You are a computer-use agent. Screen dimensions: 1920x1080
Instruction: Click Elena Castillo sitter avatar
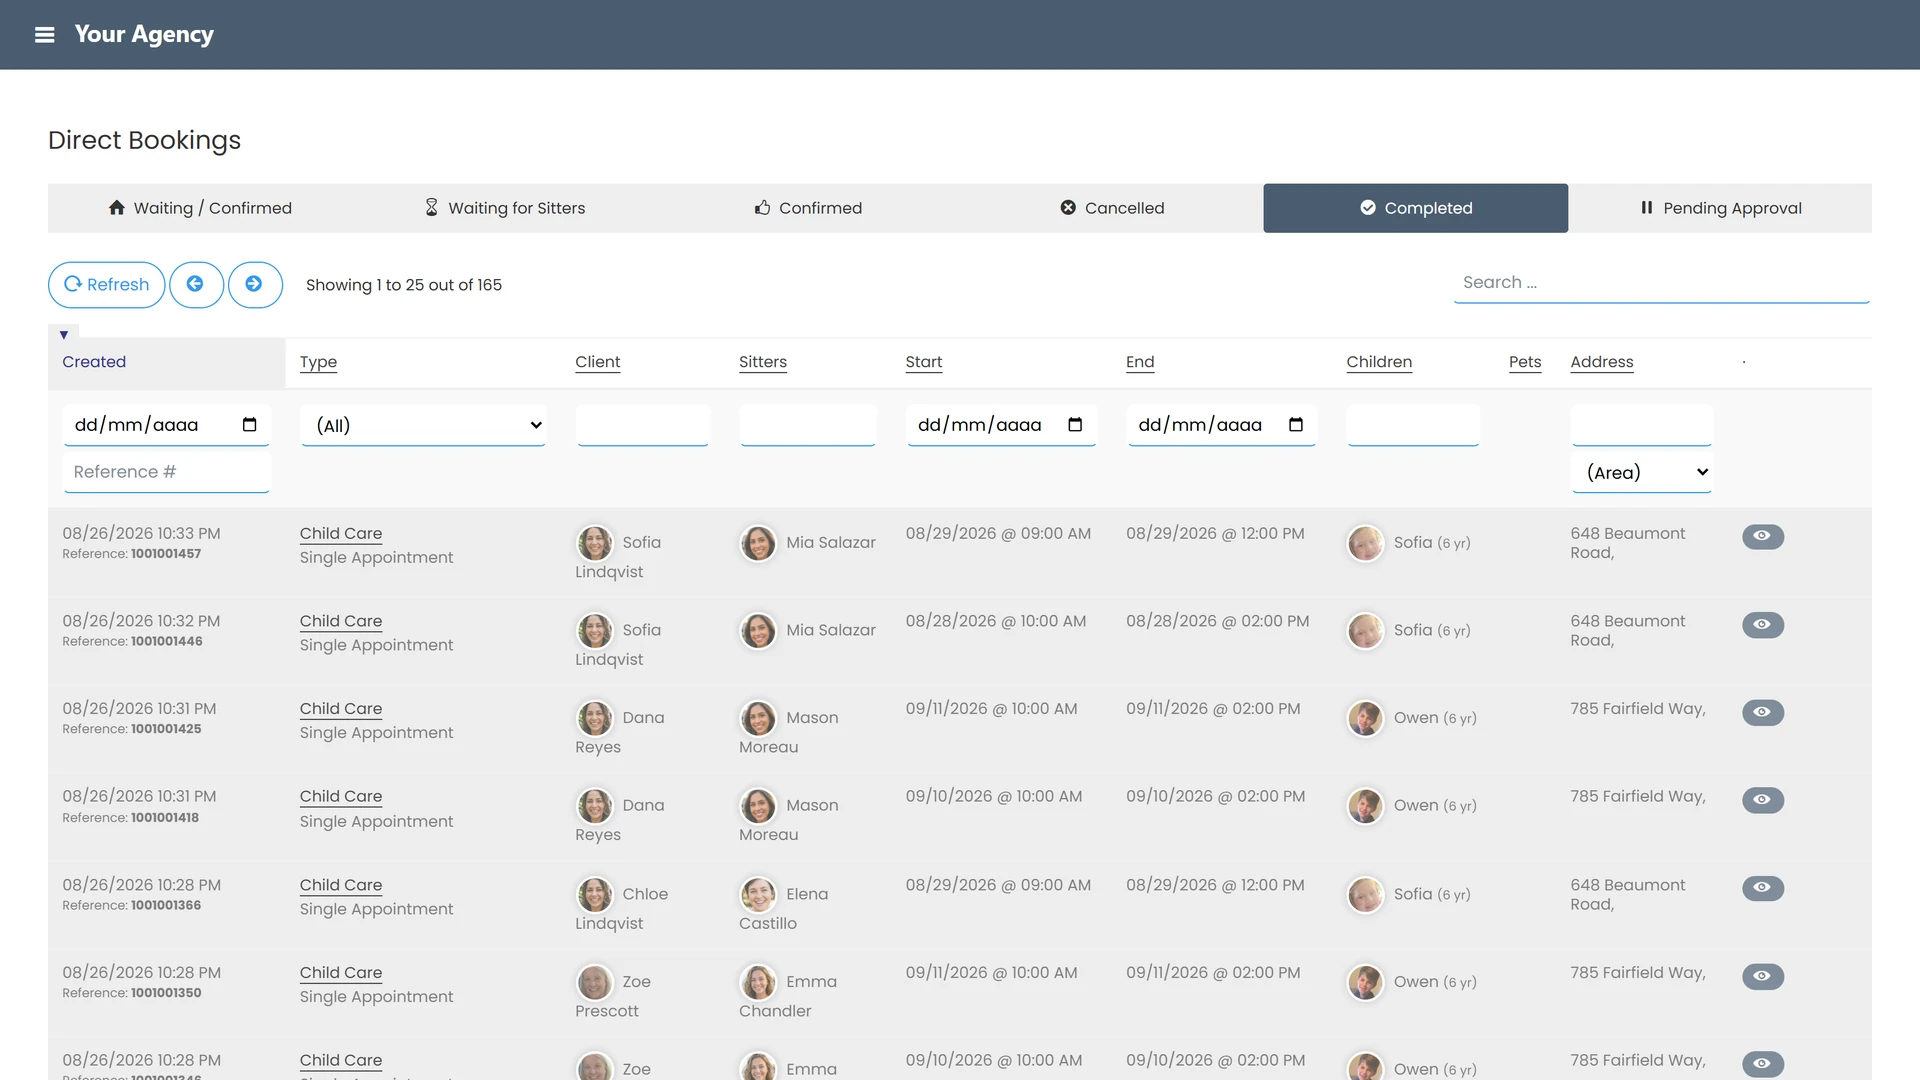click(758, 895)
